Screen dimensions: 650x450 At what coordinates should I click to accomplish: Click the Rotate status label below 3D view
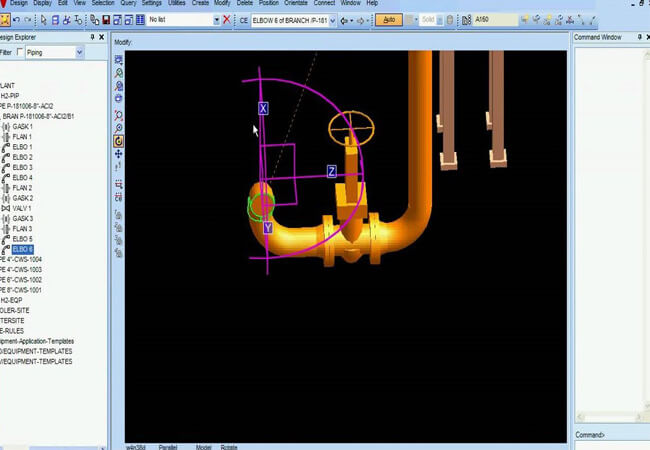pyautogui.click(x=229, y=447)
